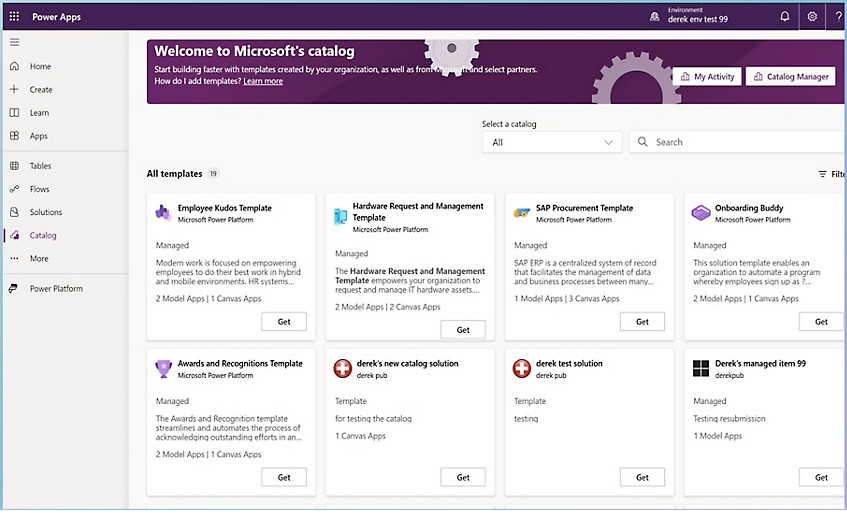This screenshot has width=847, height=523.
Task: Click derek's new catalog solution icon
Action: (342, 368)
